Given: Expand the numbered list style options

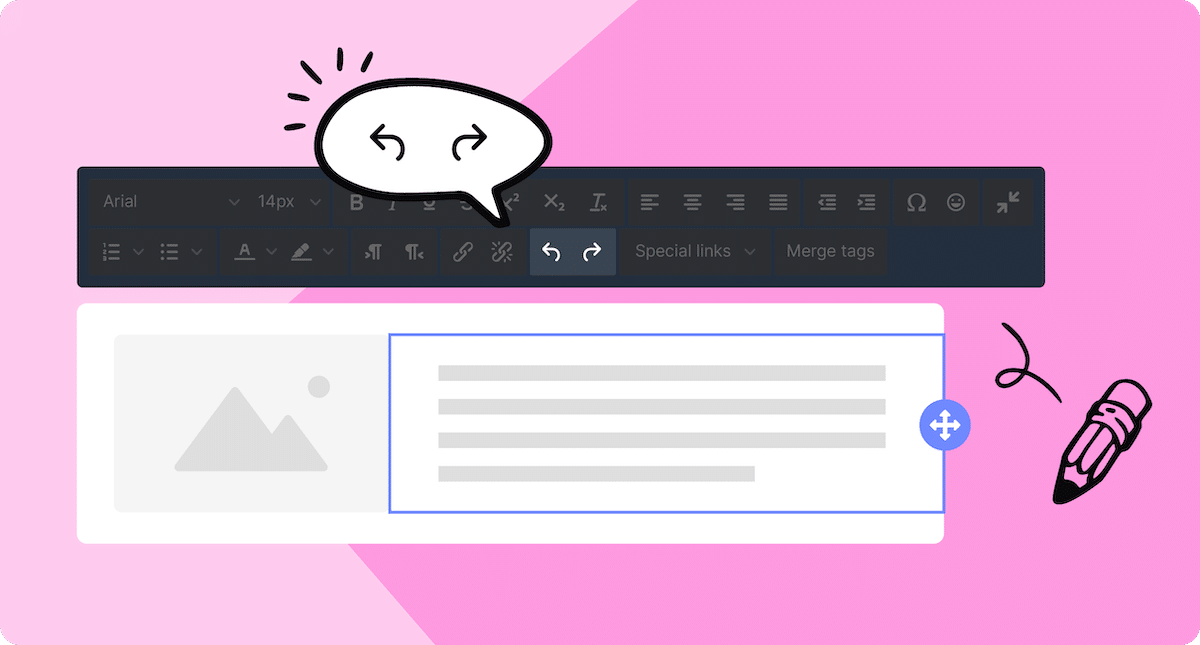Looking at the screenshot, I should (x=138, y=252).
